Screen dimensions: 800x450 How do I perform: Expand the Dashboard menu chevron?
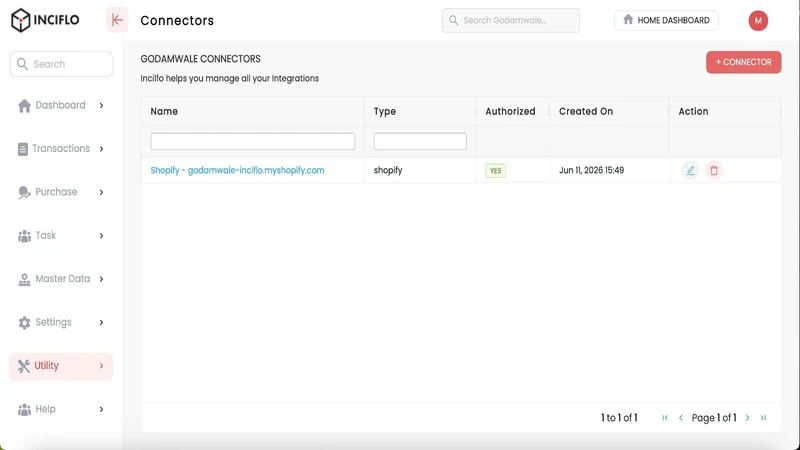pos(102,106)
